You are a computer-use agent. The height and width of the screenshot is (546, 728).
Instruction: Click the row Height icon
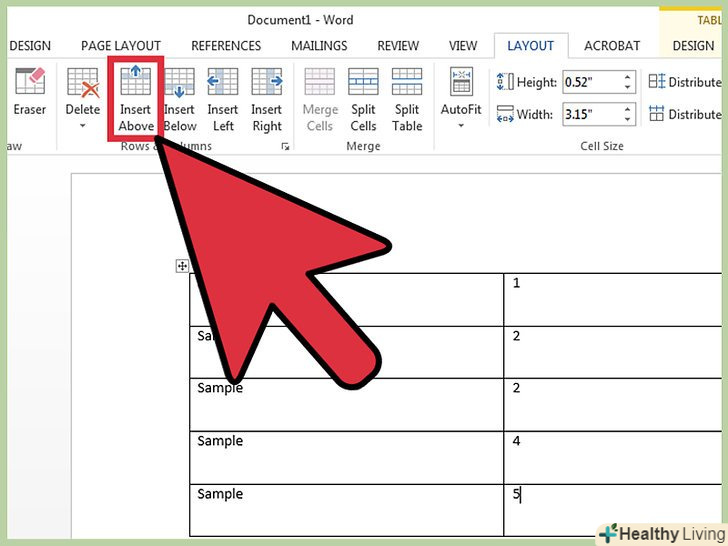click(x=505, y=82)
